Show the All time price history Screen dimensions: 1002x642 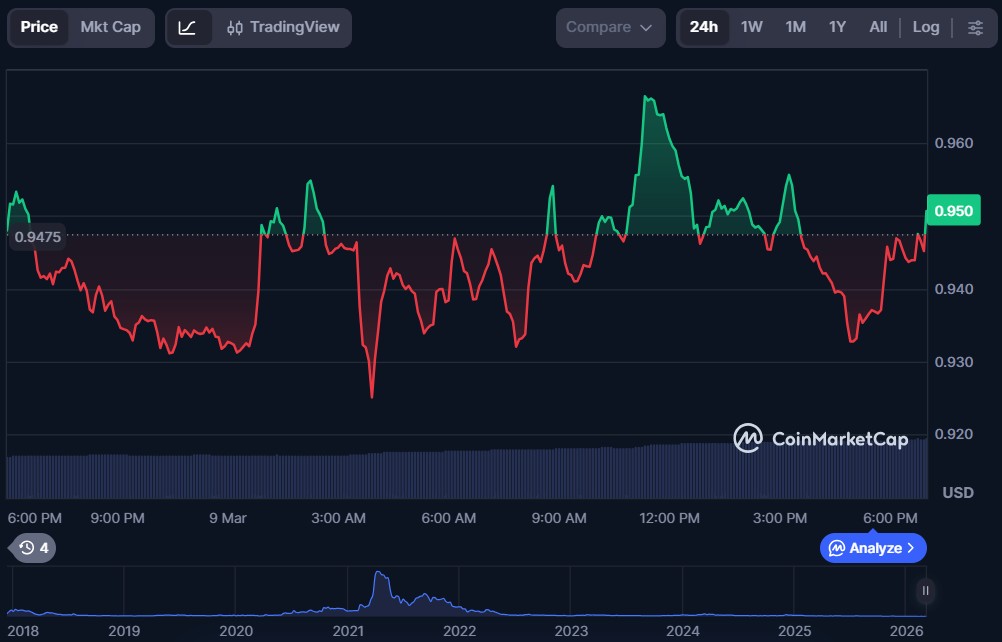tap(877, 27)
